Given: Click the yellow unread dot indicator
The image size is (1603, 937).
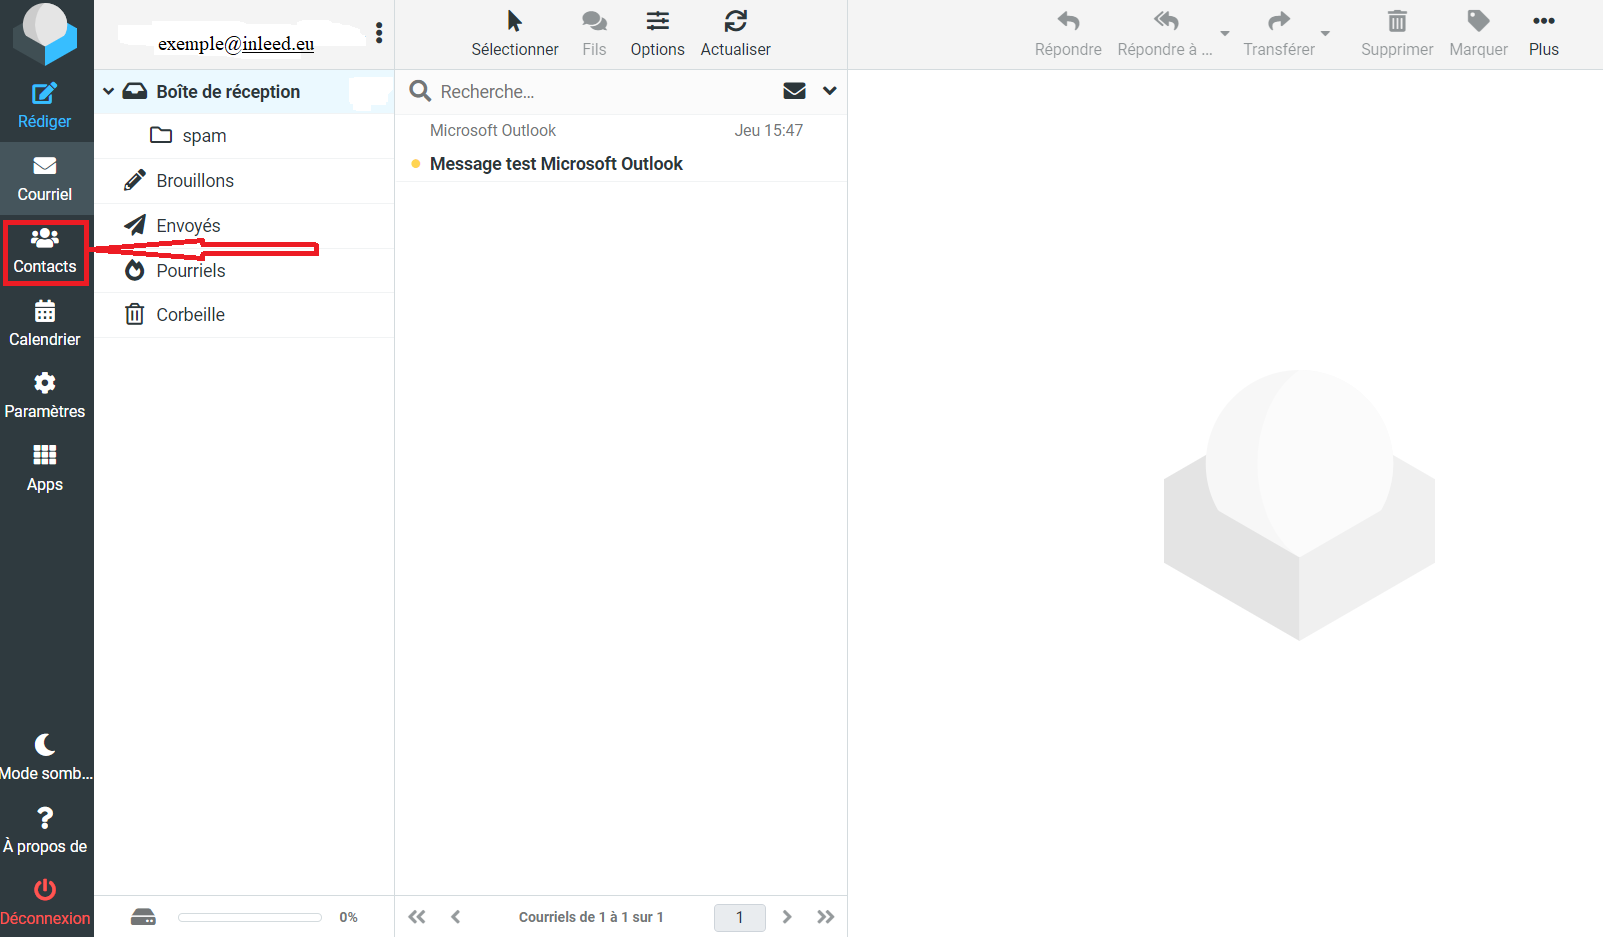Looking at the screenshot, I should click(x=416, y=164).
